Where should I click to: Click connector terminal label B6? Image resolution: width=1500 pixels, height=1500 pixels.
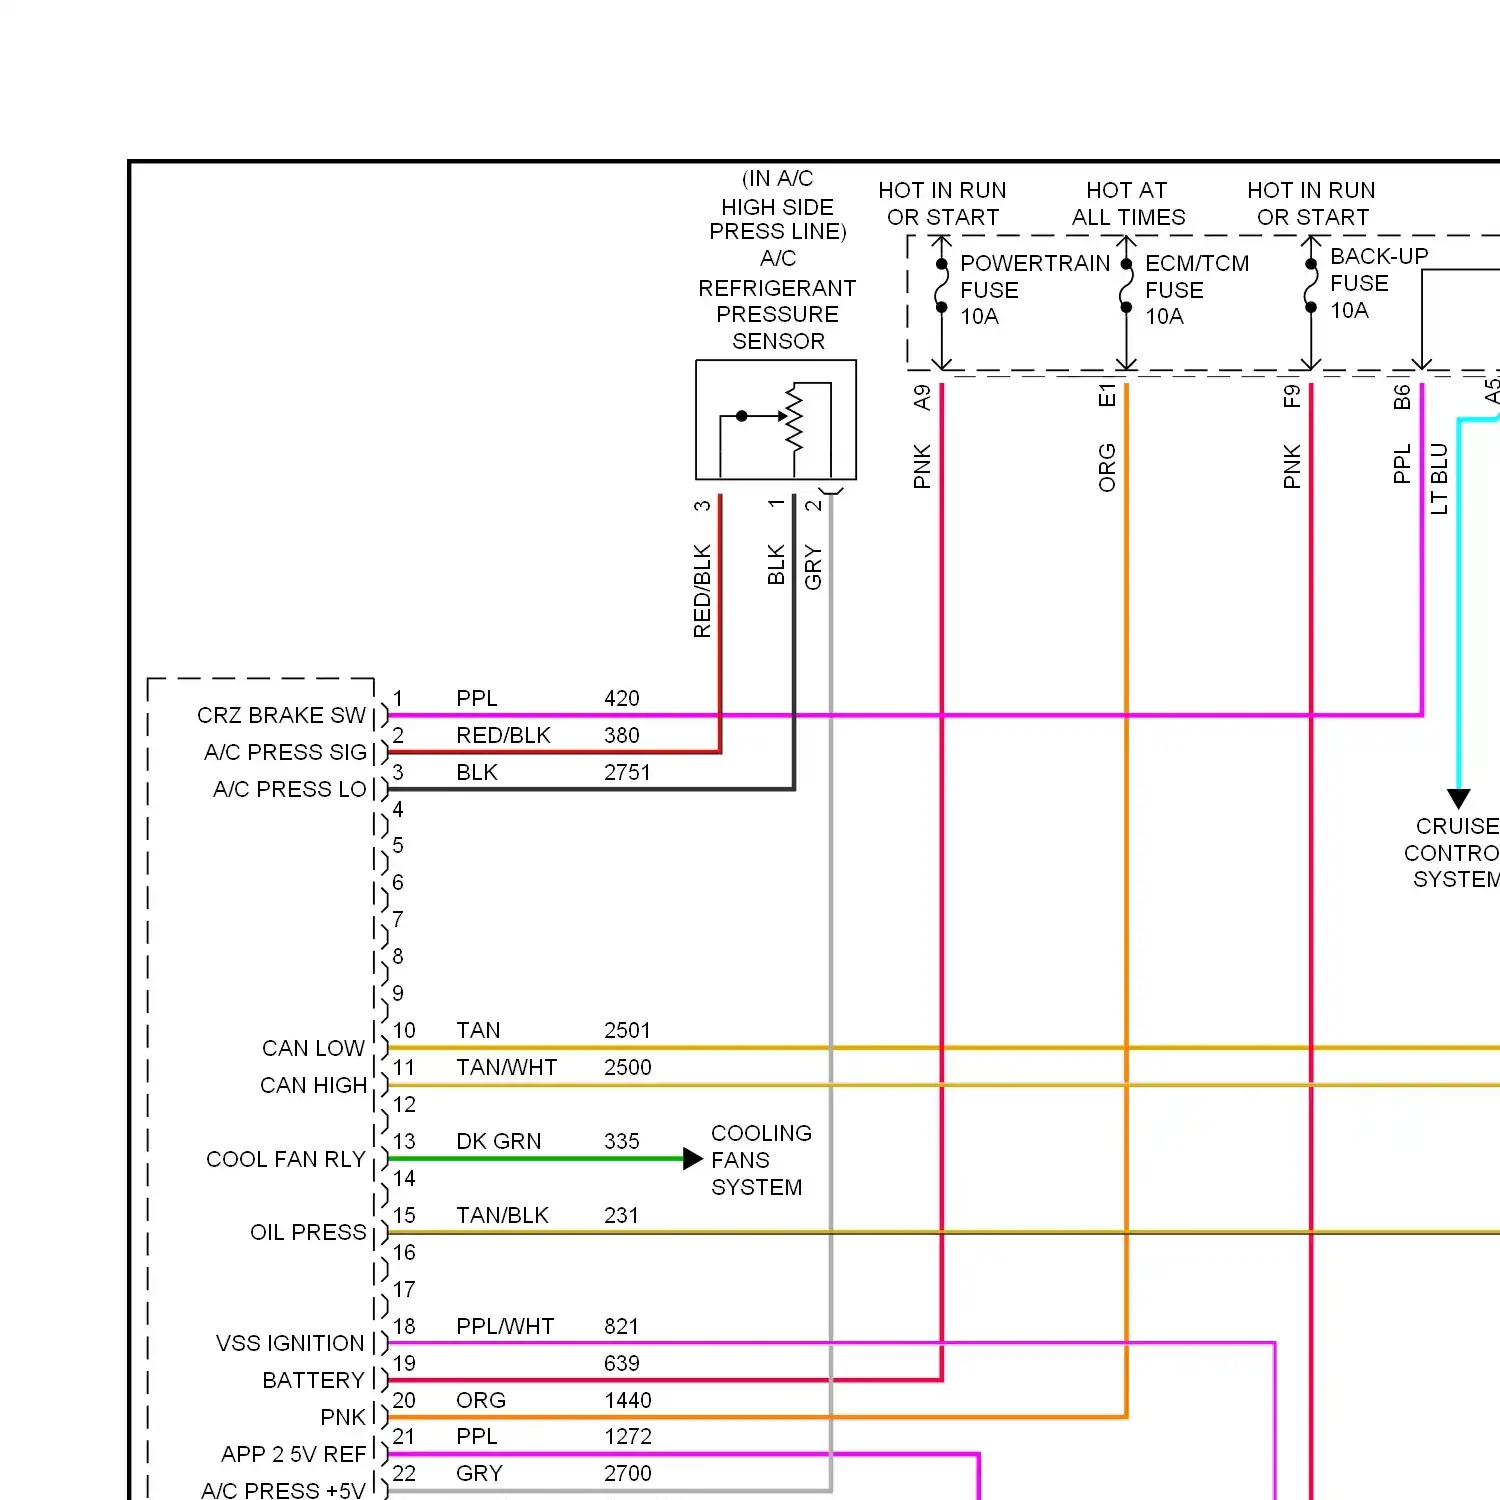pyautogui.click(x=1402, y=397)
